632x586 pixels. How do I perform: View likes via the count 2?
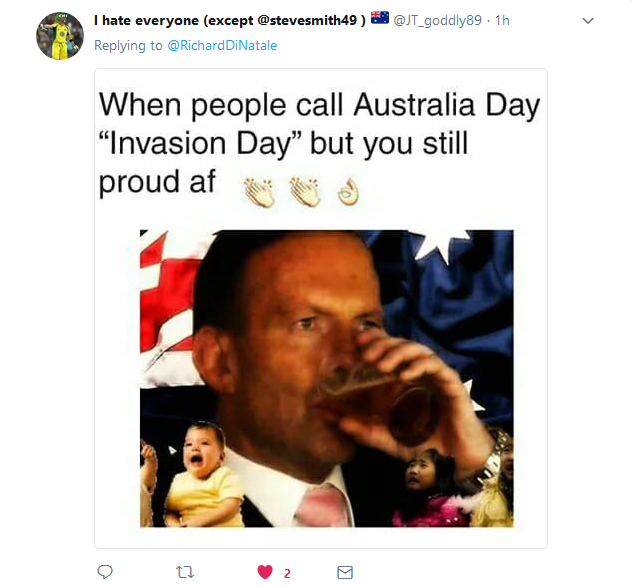click(x=287, y=573)
